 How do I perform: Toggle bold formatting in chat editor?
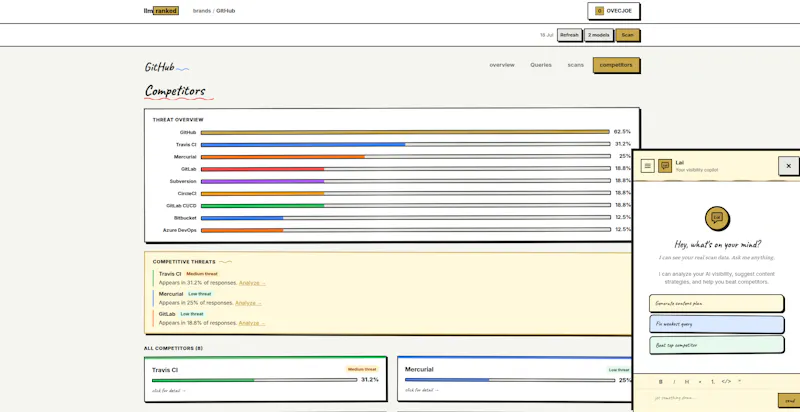(x=661, y=381)
